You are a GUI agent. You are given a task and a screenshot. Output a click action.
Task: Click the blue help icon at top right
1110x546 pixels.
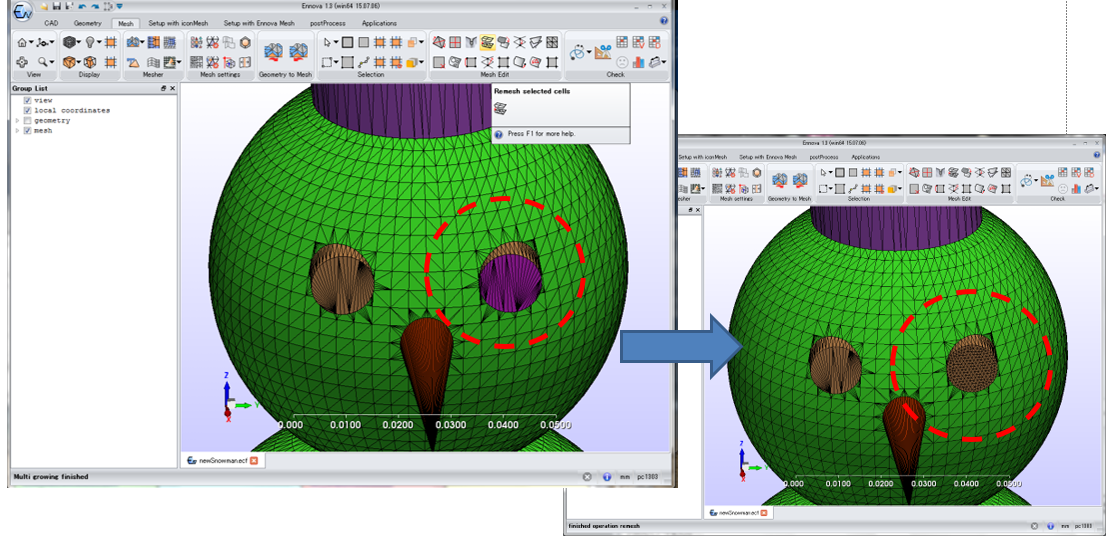click(664, 21)
